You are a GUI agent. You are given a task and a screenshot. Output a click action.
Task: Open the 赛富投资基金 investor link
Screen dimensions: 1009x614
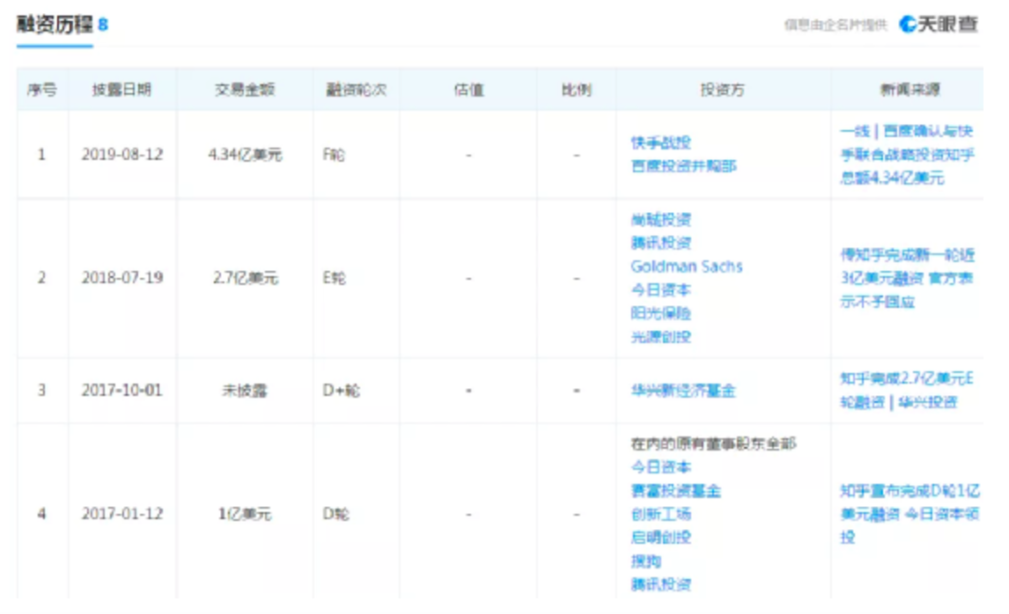(676, 491)
